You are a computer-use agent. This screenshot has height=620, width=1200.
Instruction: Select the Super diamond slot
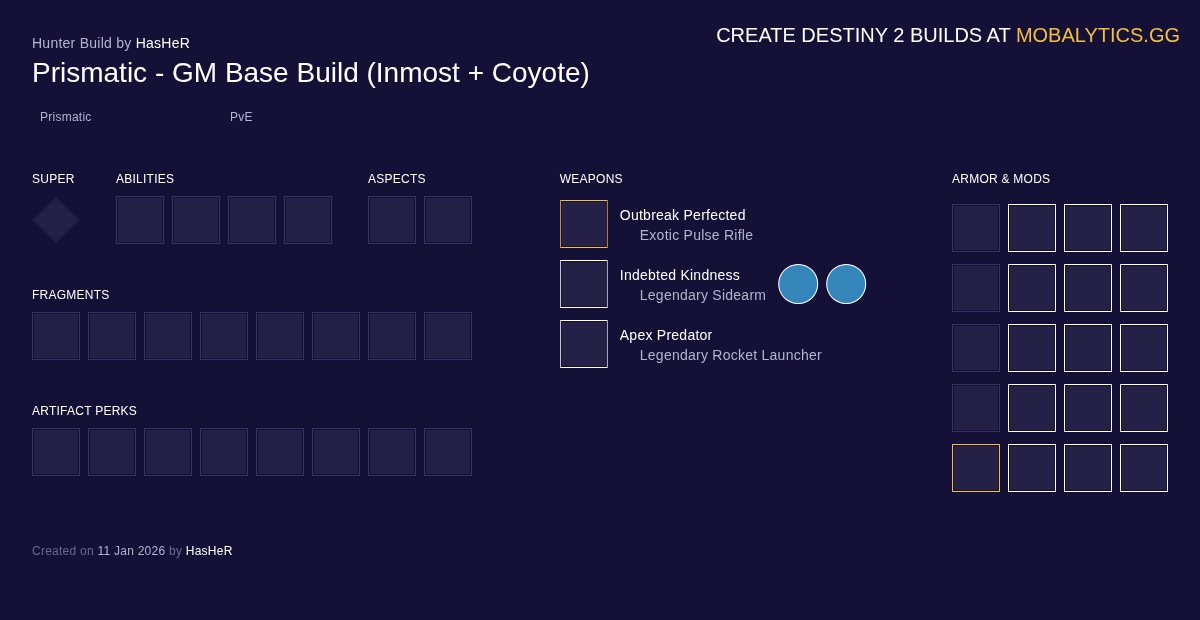55,220
